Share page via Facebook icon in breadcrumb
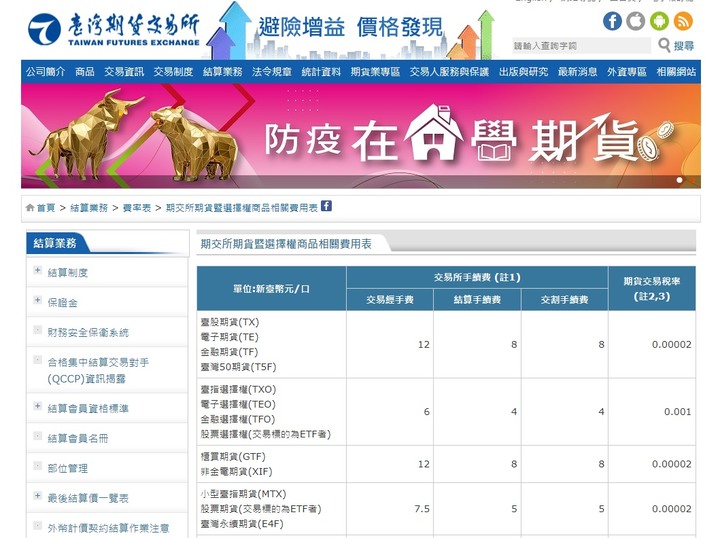This screenshot has width=720, height=538. [x=326, y=206]
